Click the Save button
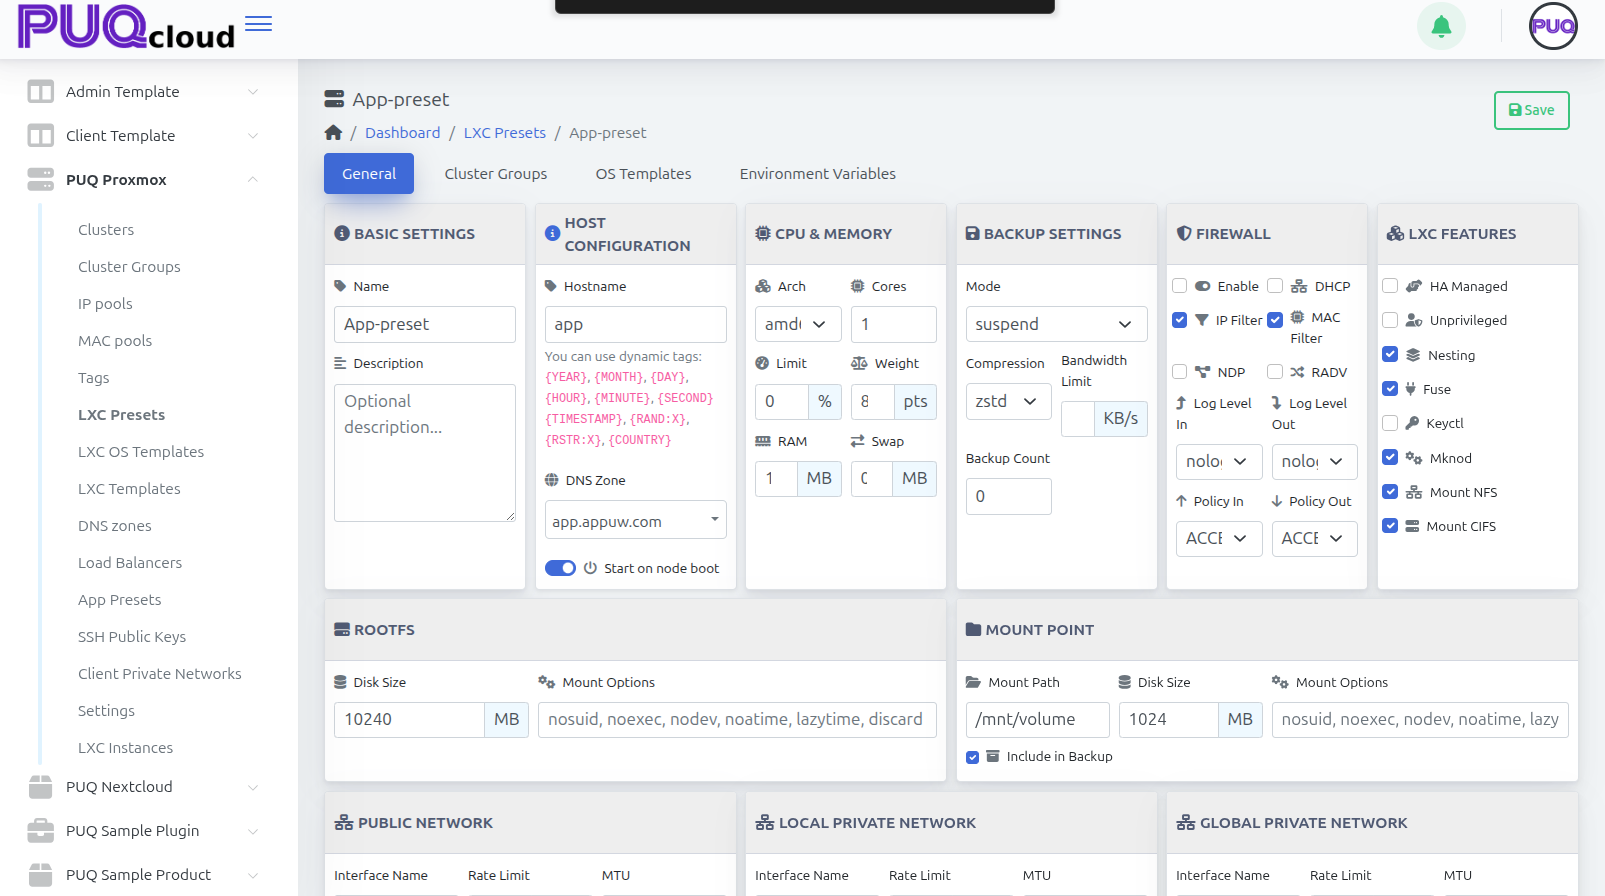Screen dimensions: 1605x896 [x=1531, y=110]
